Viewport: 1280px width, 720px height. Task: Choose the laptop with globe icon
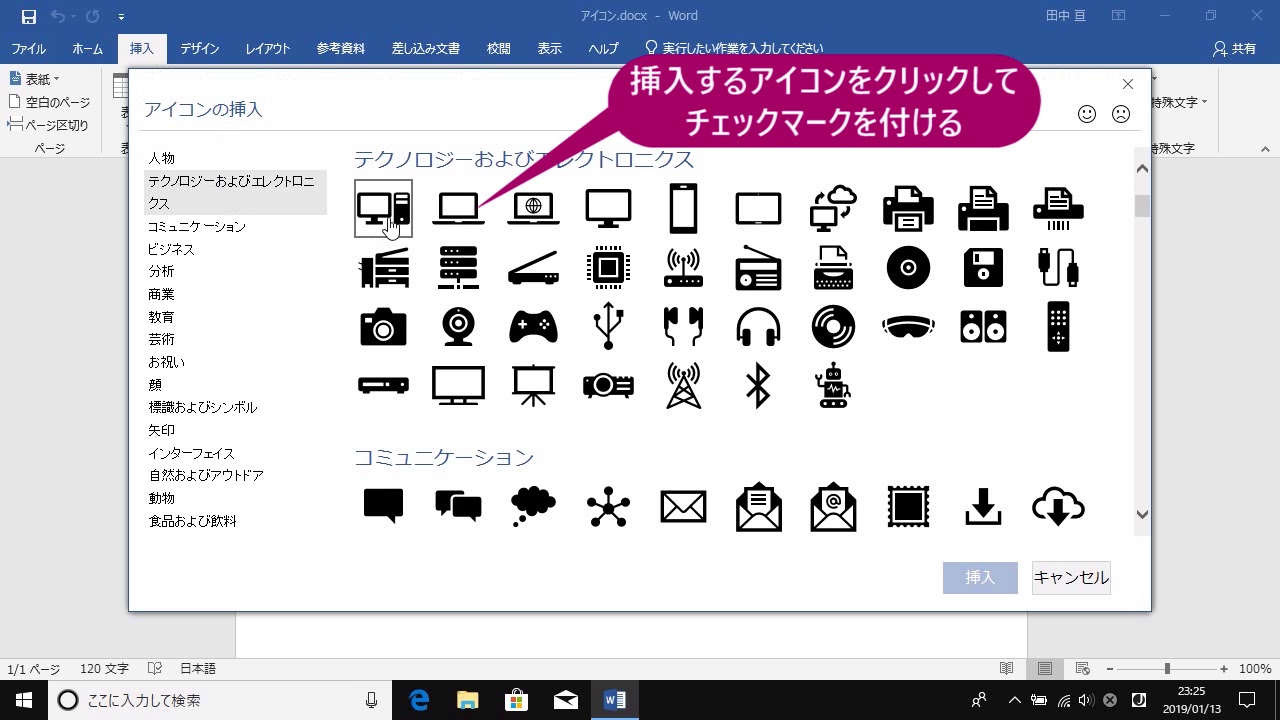[533, 209]
